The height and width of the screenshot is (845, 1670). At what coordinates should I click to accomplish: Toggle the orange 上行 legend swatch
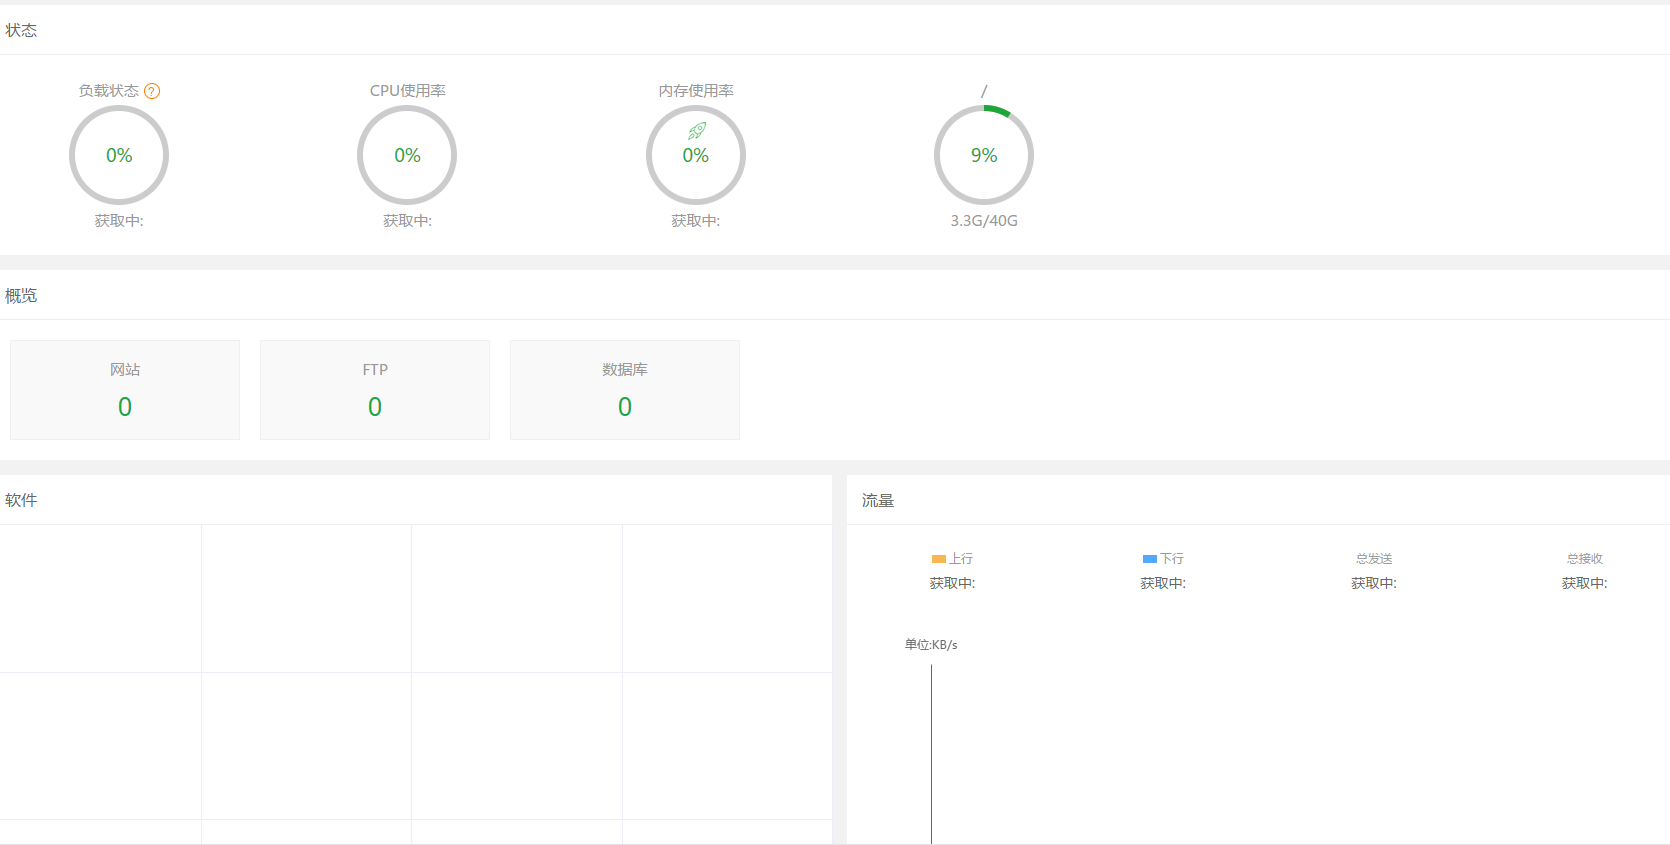938,559
